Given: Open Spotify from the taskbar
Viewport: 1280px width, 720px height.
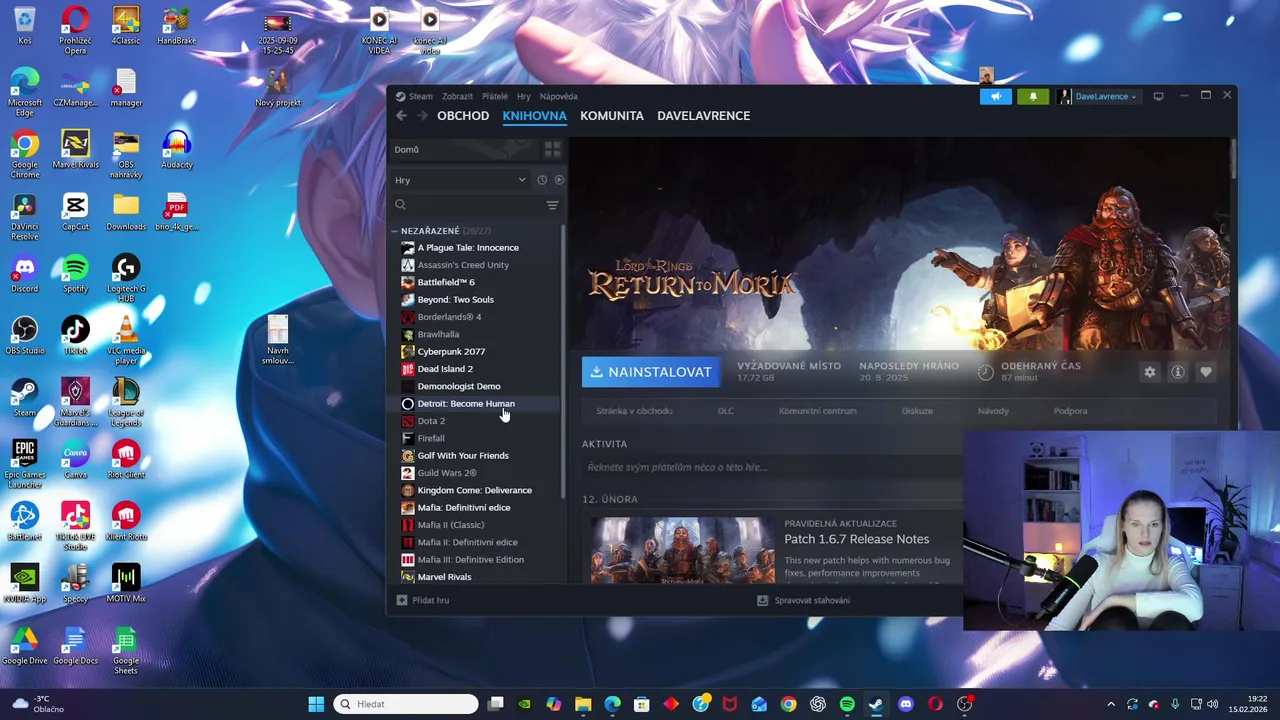Looking at the screenshot, I should [847, 704].
